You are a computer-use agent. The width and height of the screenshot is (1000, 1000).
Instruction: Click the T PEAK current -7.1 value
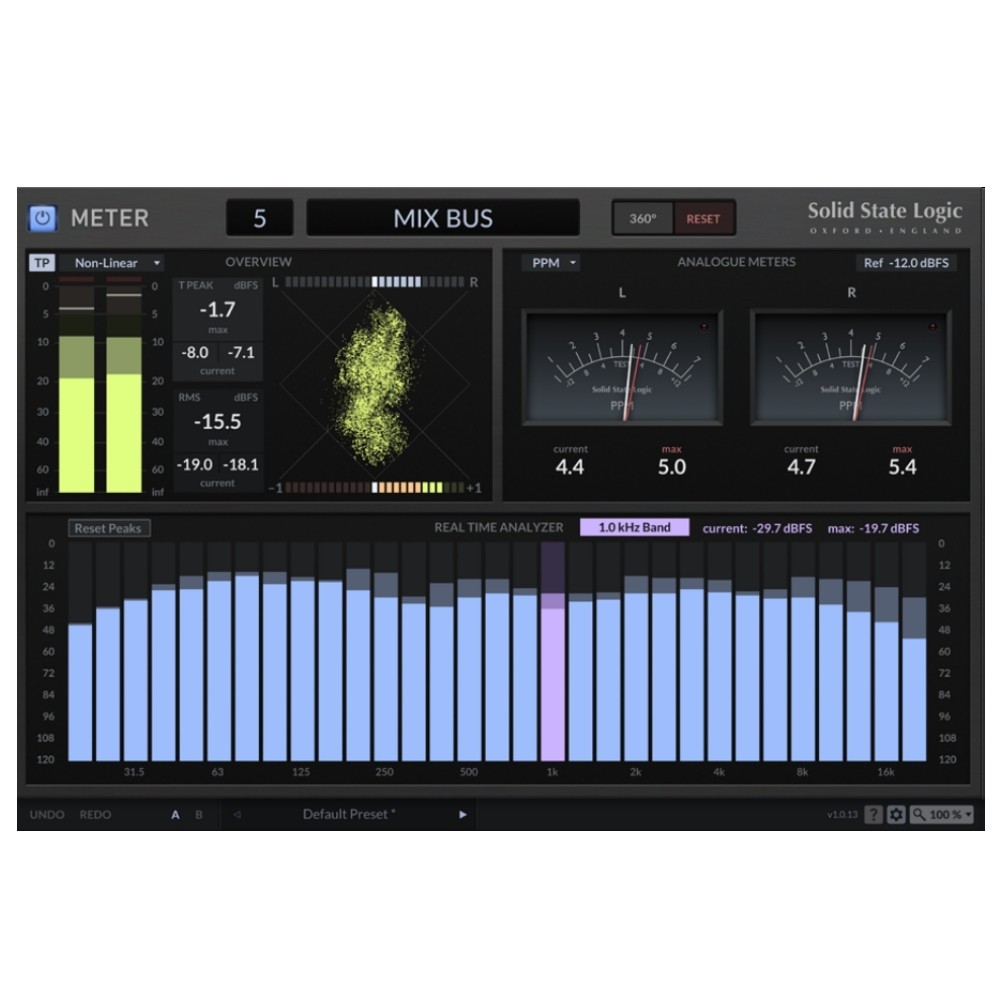tap(241, 352)
